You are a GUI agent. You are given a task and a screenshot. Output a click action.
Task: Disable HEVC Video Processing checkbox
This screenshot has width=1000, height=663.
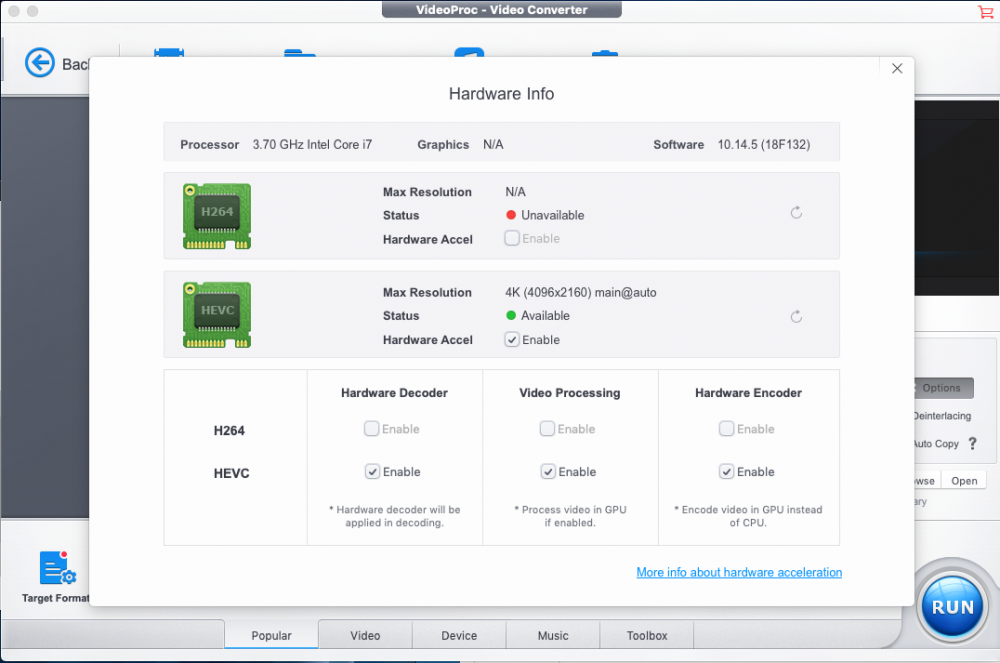coord(547,472)
